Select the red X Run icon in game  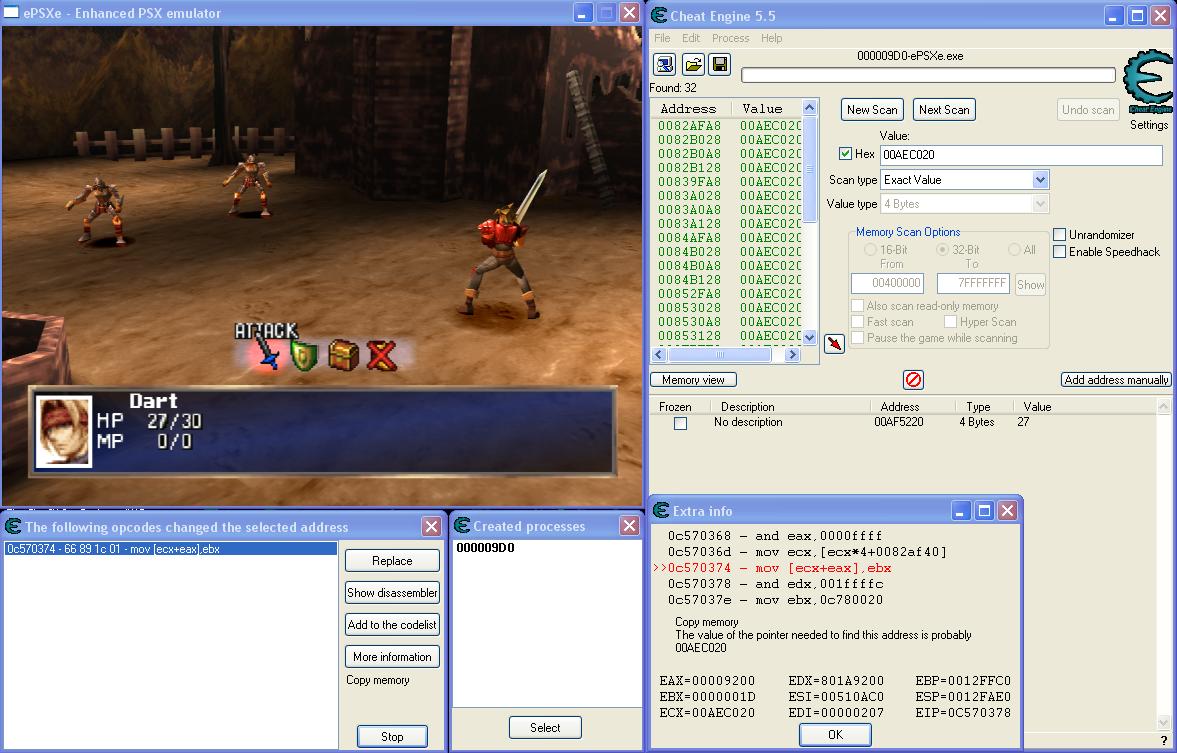point(381,355)
